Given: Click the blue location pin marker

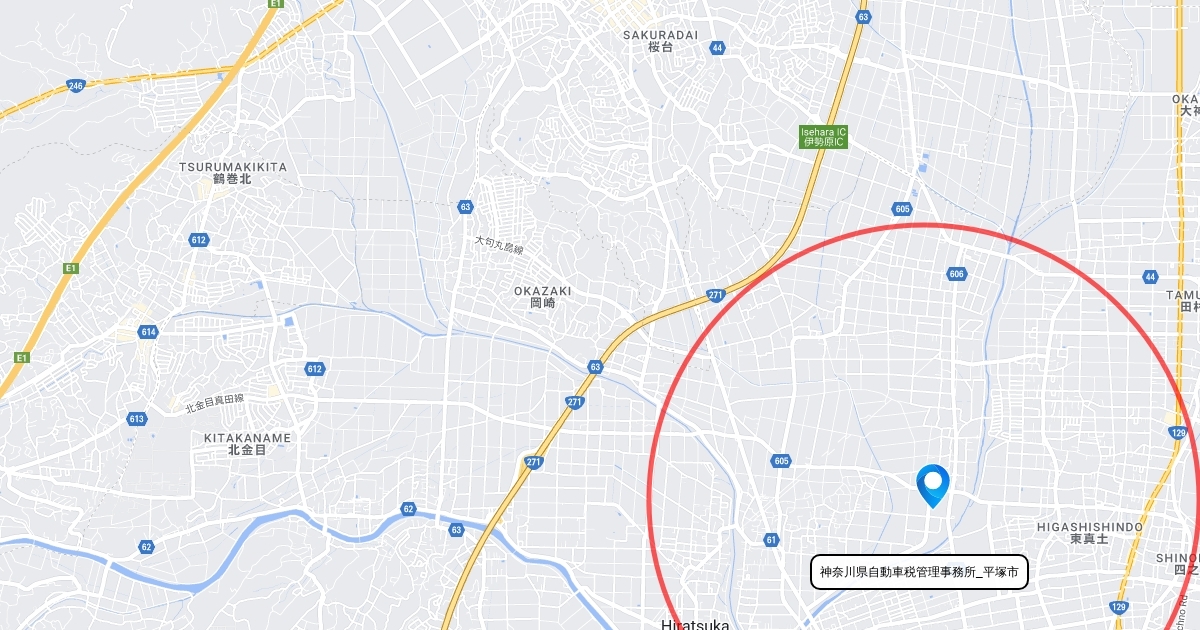Looking at the screenshot, I should 933,487.
